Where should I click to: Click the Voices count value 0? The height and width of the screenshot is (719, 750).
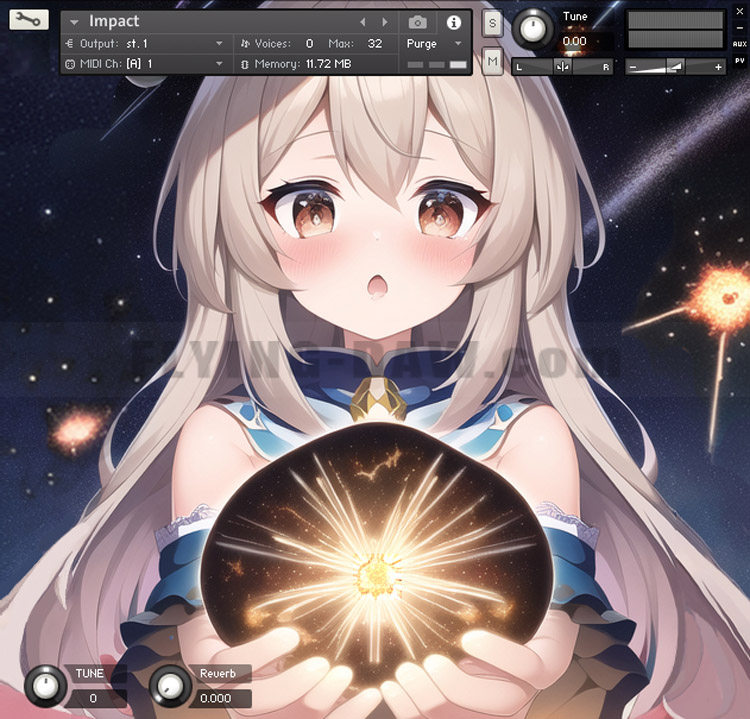309,44
